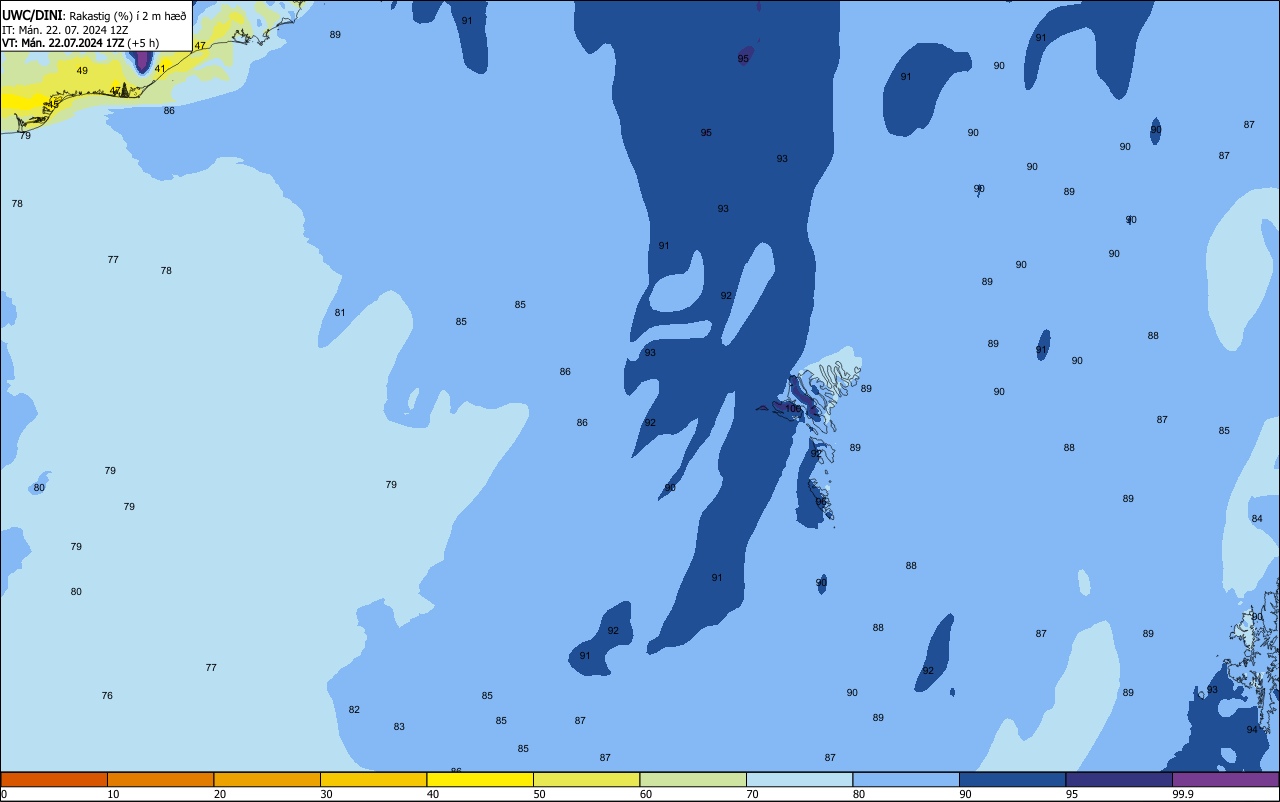Choose the purple legend swatch above 99.9

1225,779
